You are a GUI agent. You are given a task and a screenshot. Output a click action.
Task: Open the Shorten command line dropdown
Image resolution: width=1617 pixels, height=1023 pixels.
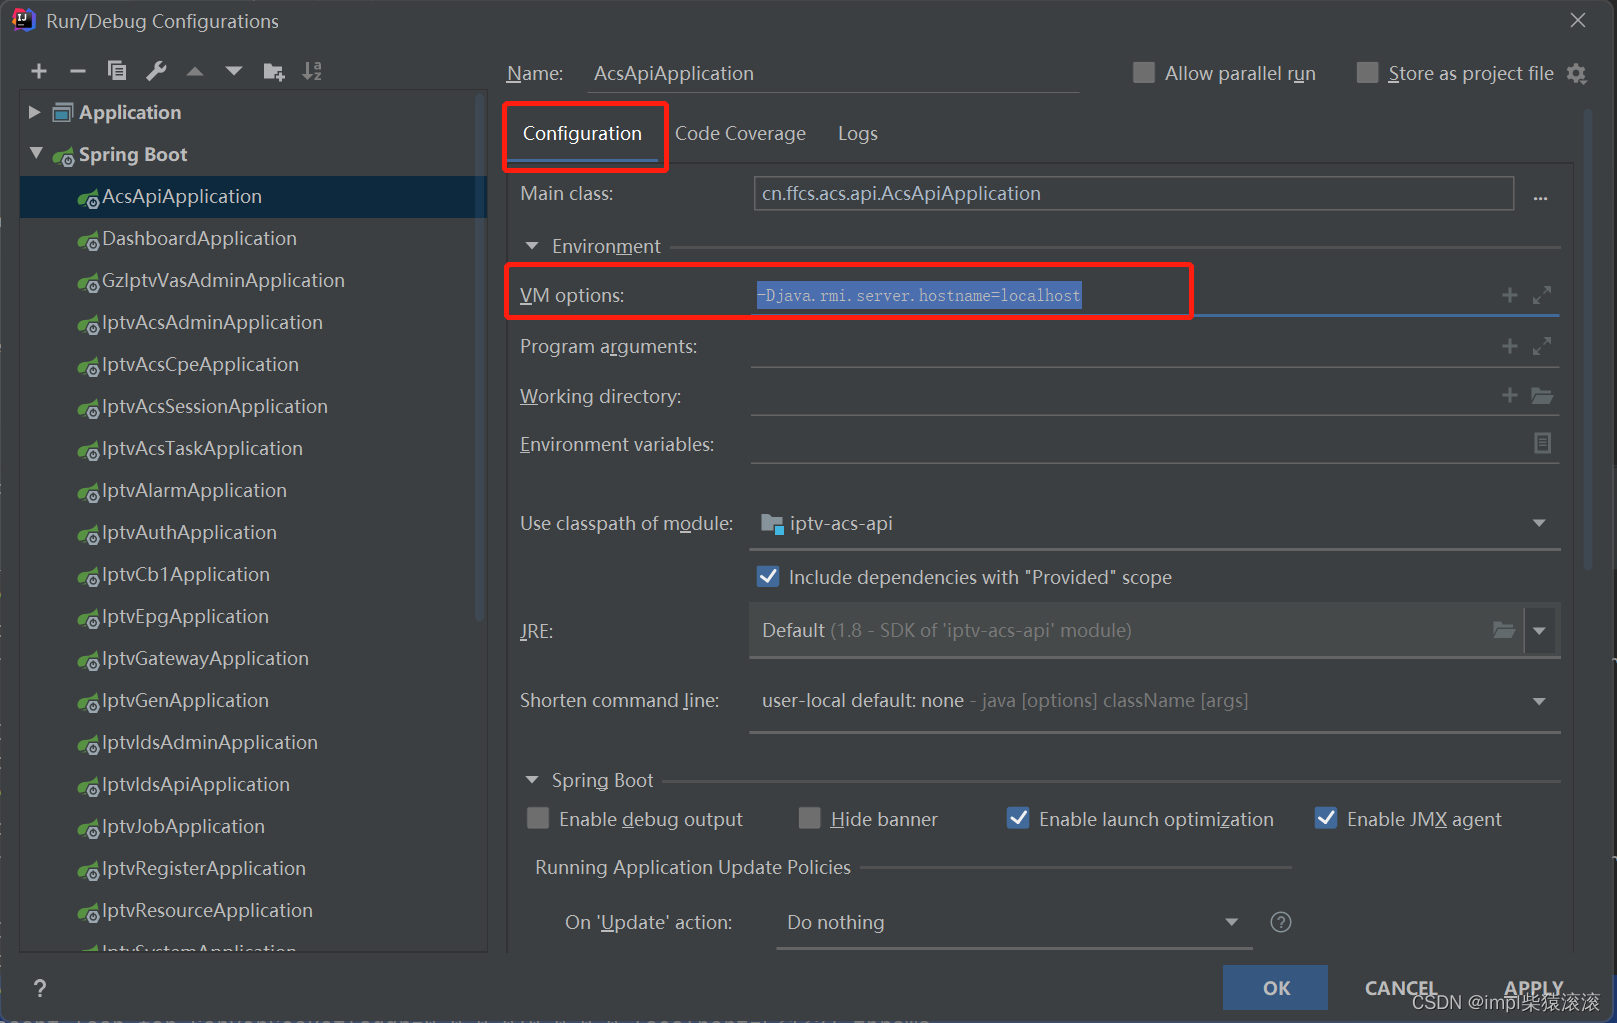point(1538,701)
